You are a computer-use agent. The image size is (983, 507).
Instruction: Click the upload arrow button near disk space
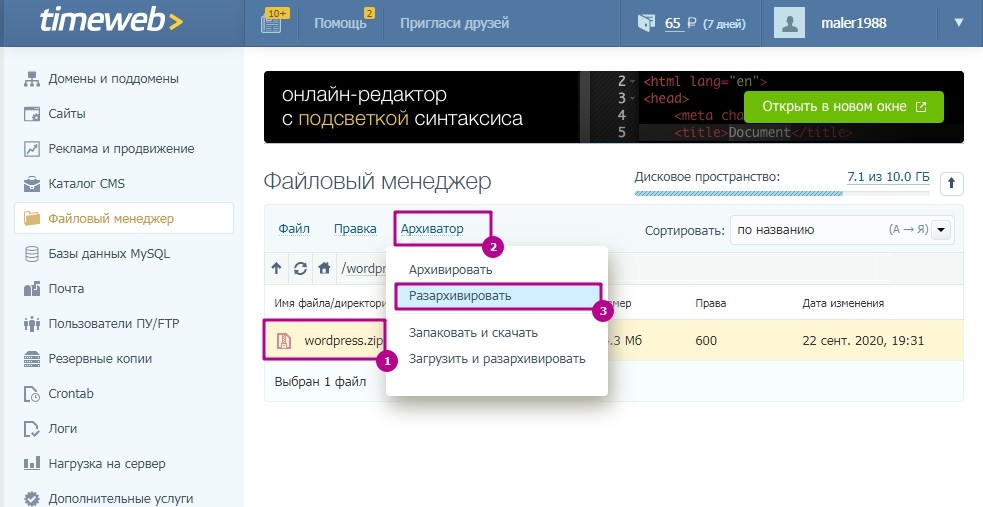(x=952, y=184)
